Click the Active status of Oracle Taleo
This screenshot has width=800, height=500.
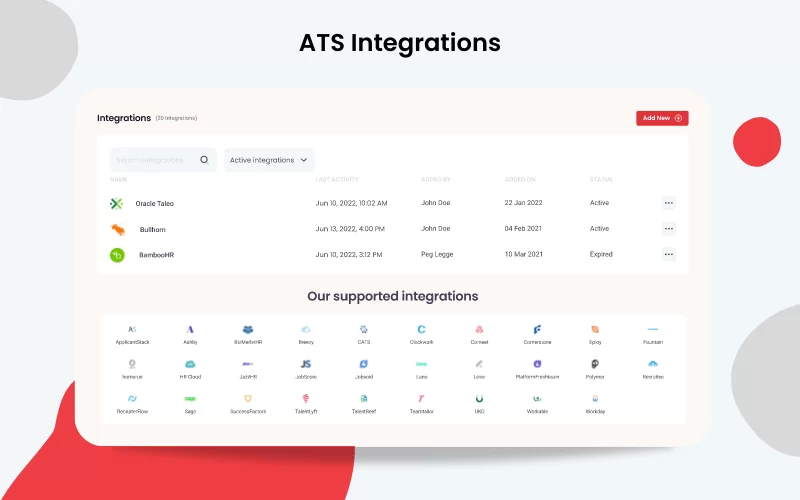599,203
